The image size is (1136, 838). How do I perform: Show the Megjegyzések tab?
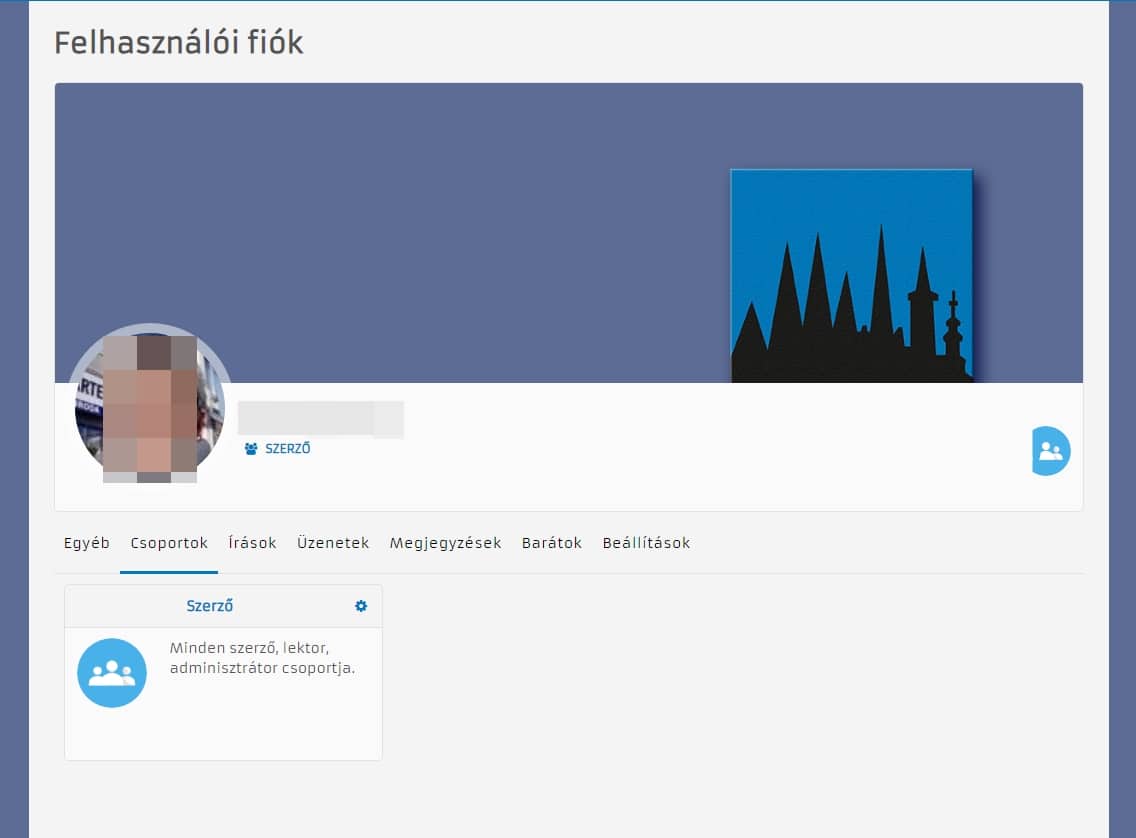445,543
